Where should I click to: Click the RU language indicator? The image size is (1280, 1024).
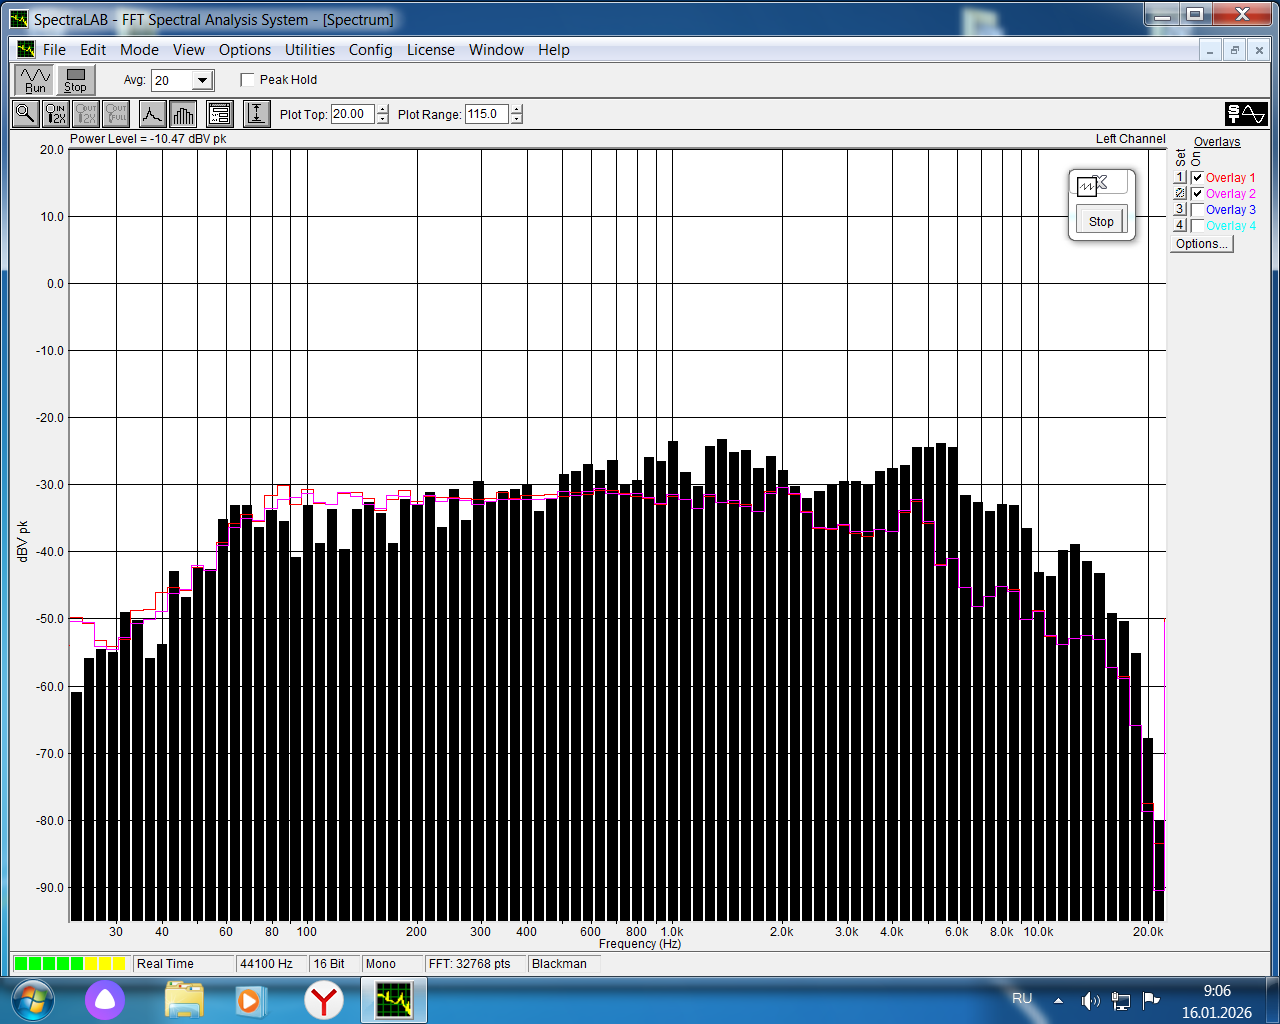(x=1022, y=999)
